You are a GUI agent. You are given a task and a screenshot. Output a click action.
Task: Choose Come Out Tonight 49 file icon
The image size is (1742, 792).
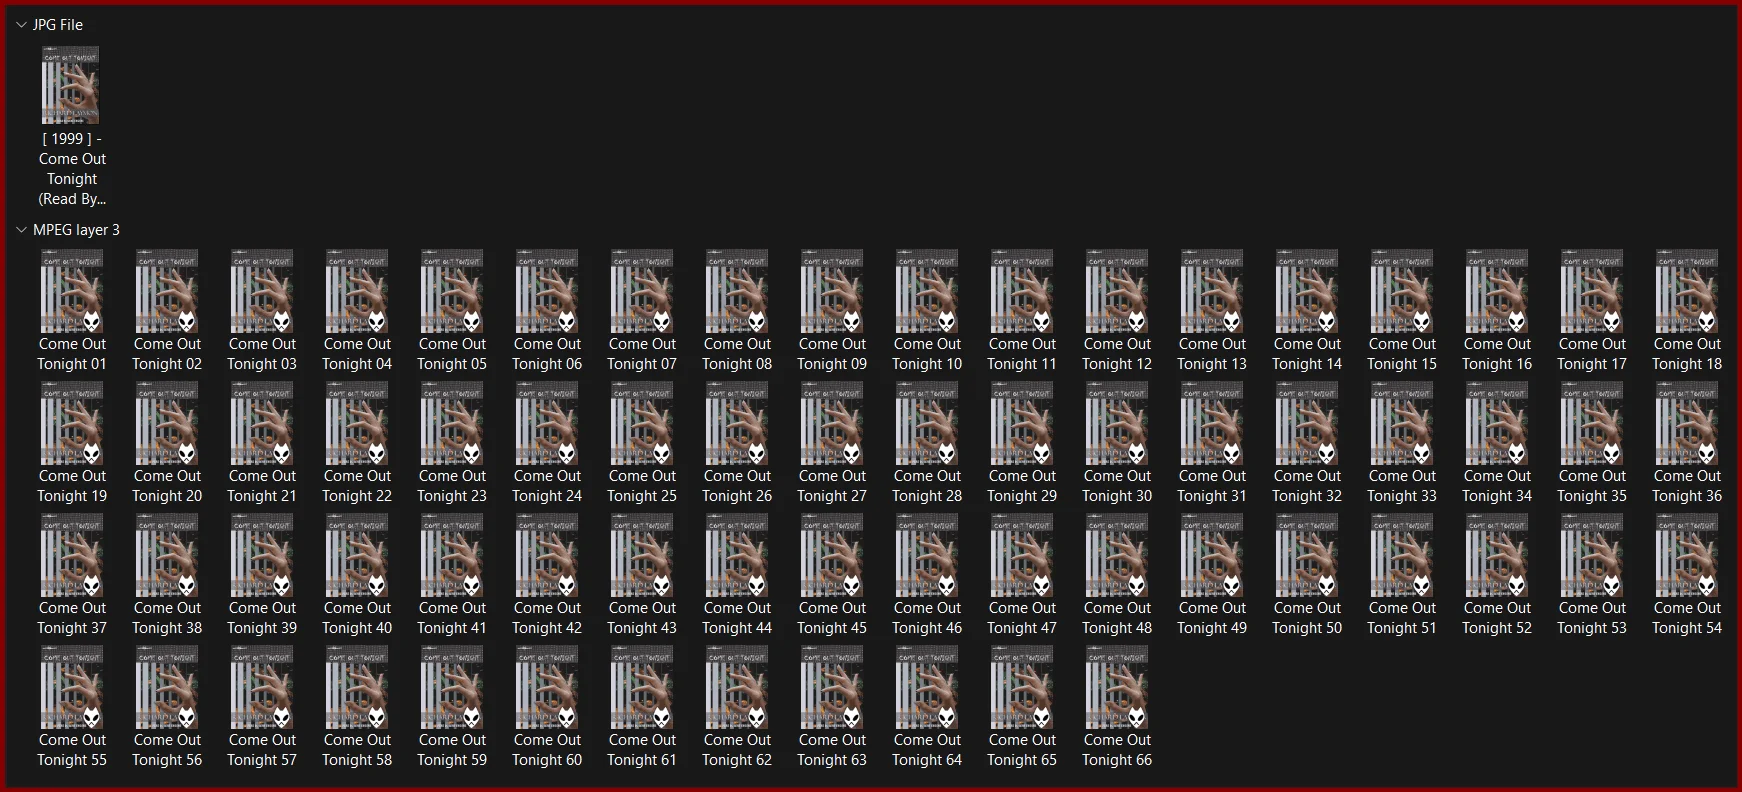1212,555
